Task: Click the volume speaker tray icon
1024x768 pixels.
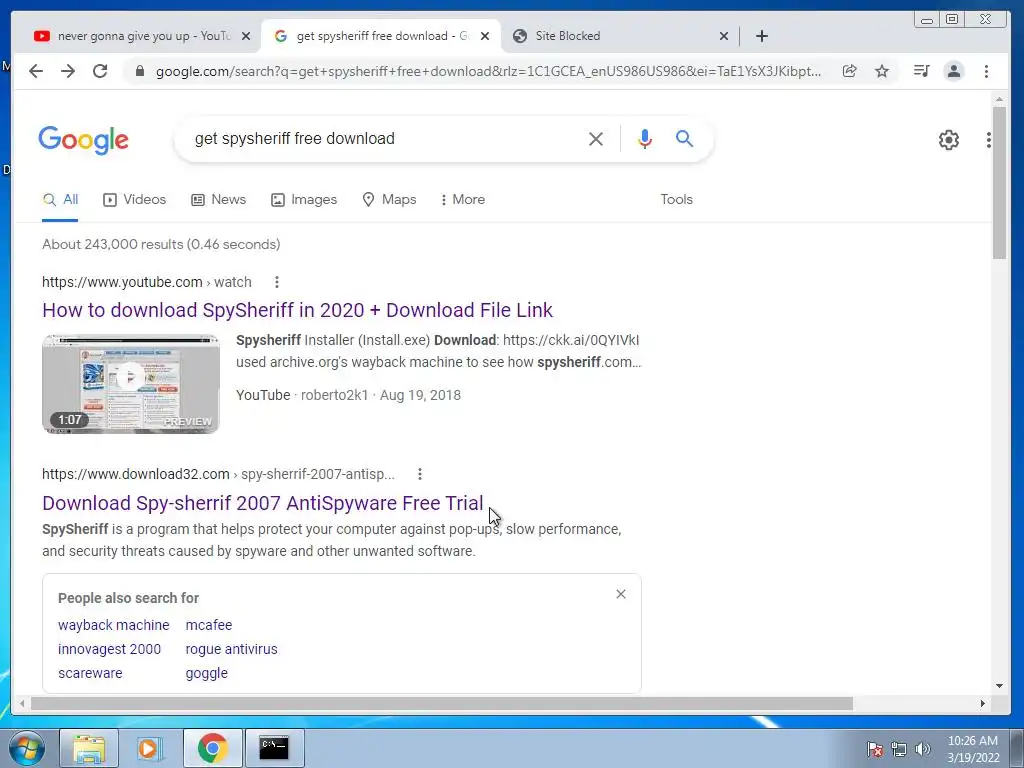Action: point(923,749)
